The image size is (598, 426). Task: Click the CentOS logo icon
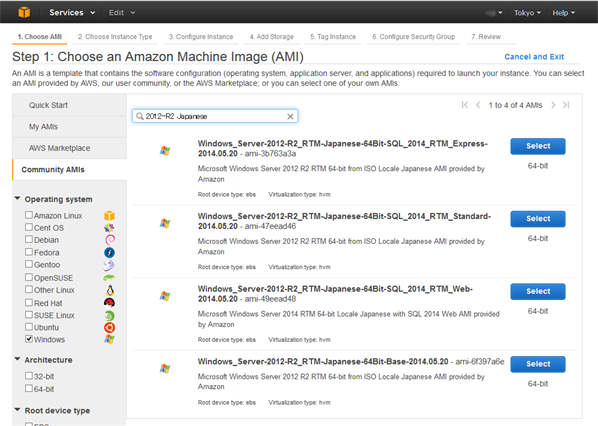point(109,228)
